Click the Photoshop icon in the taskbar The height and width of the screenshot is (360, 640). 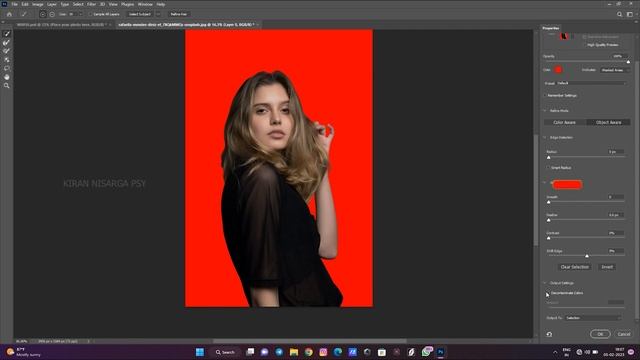point(440,352)
